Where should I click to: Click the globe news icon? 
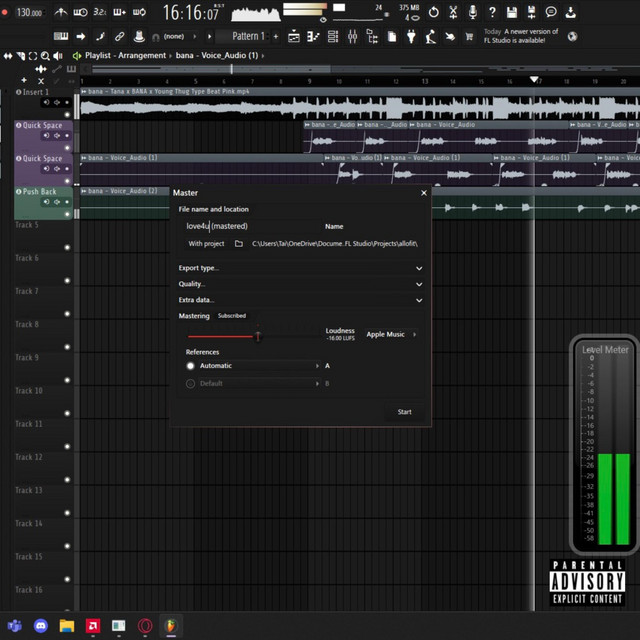tap(572, 36)
